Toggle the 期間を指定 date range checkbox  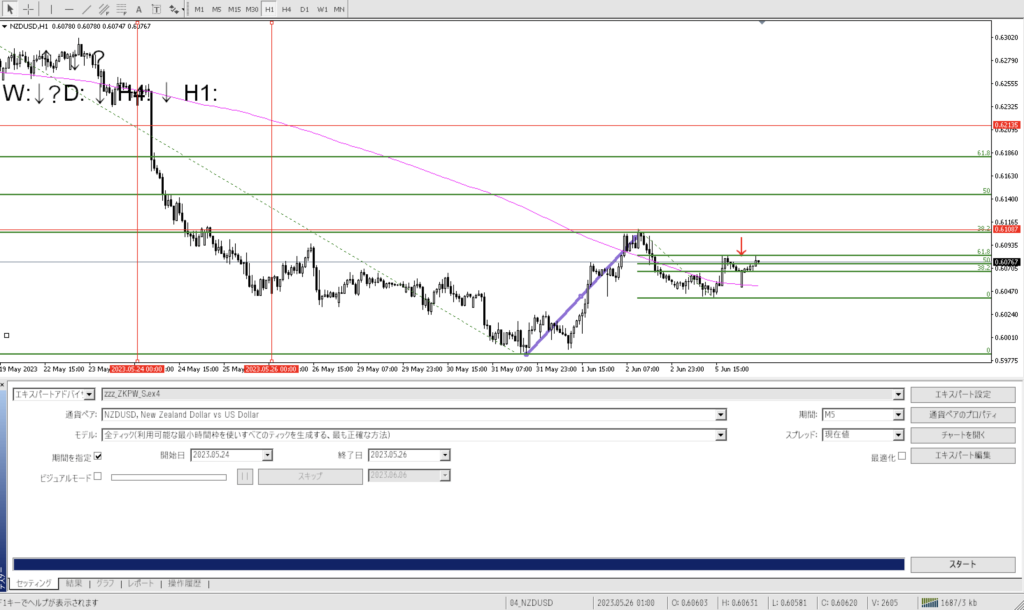click(98, 456)
